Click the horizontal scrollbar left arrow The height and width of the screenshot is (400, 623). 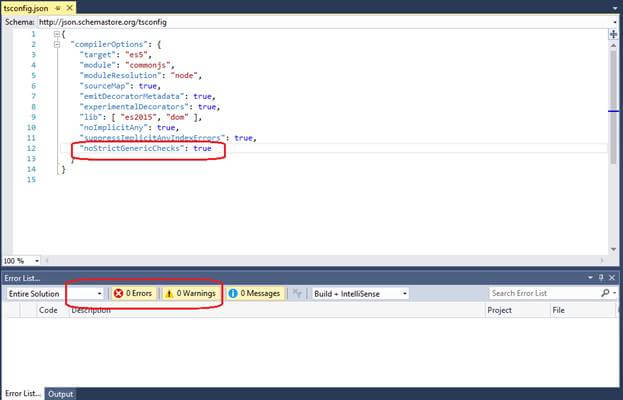tap(46, 261)
